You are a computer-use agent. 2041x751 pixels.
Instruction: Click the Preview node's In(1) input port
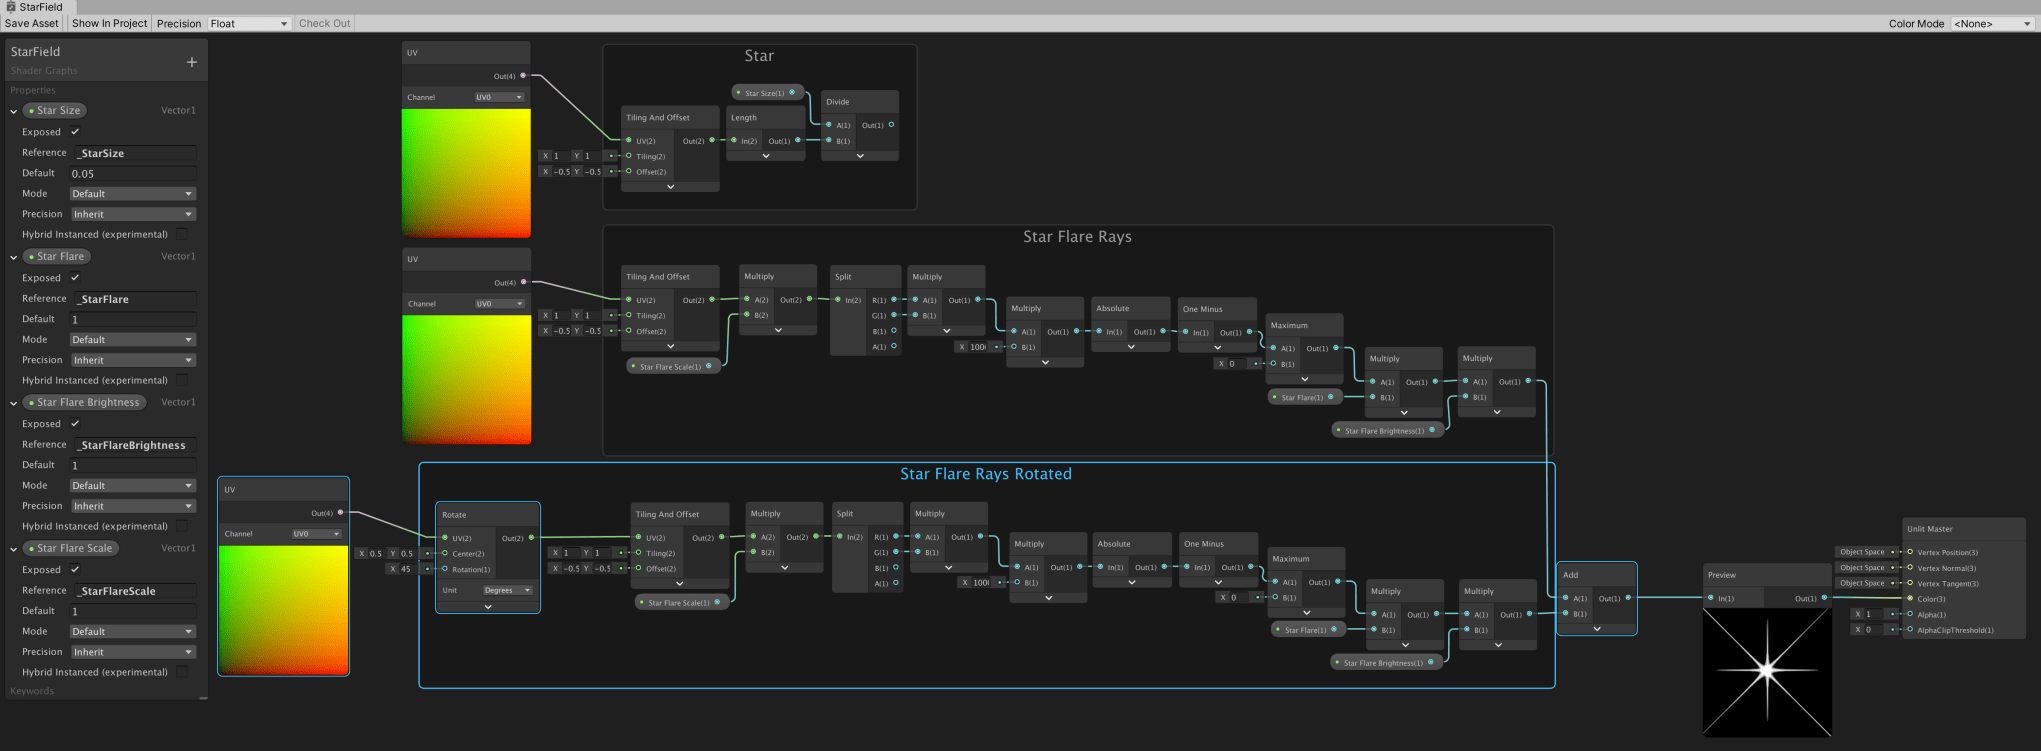tap(1711, 598)
